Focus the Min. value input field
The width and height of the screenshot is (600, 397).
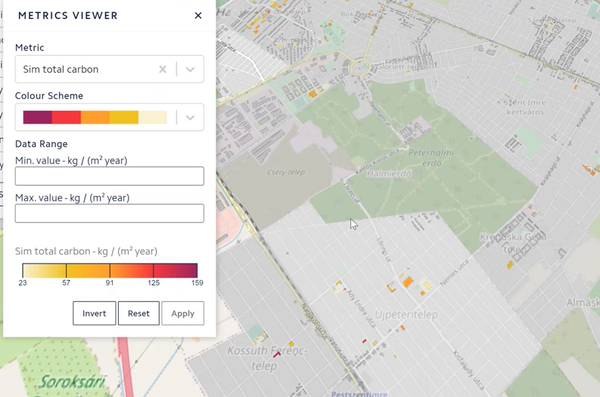109,176
